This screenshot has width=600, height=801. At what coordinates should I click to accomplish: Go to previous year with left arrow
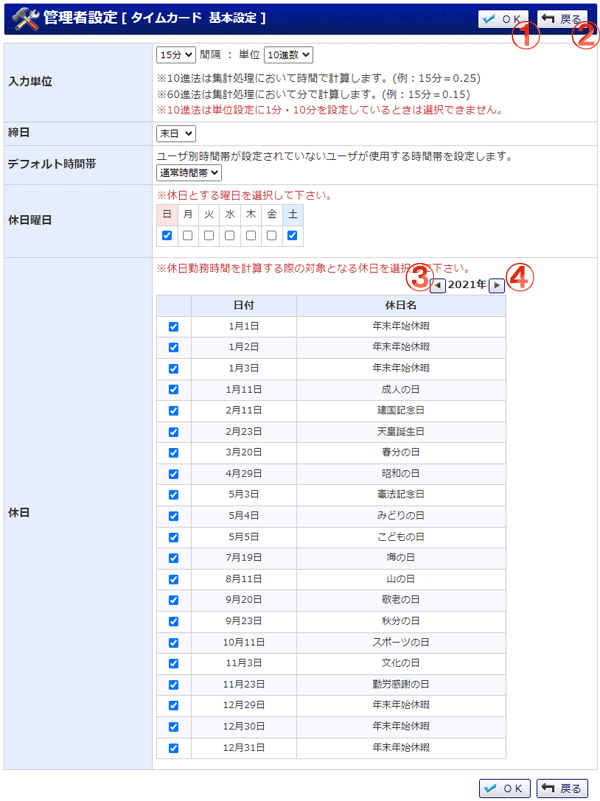(x=438, y=285)
